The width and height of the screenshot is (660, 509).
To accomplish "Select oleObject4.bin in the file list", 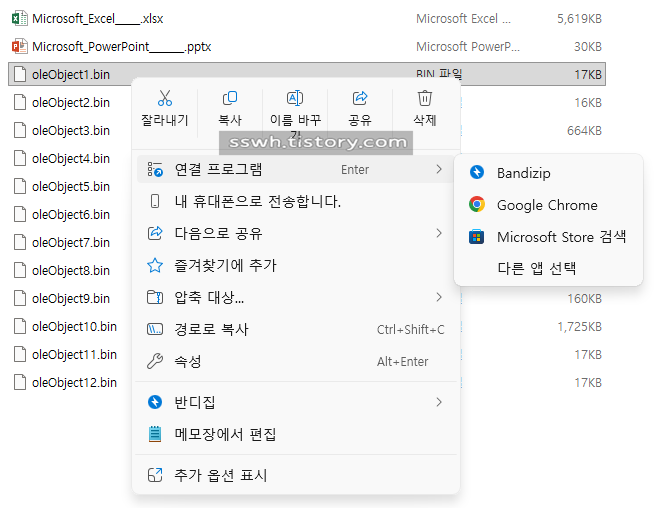I will 71,159.
